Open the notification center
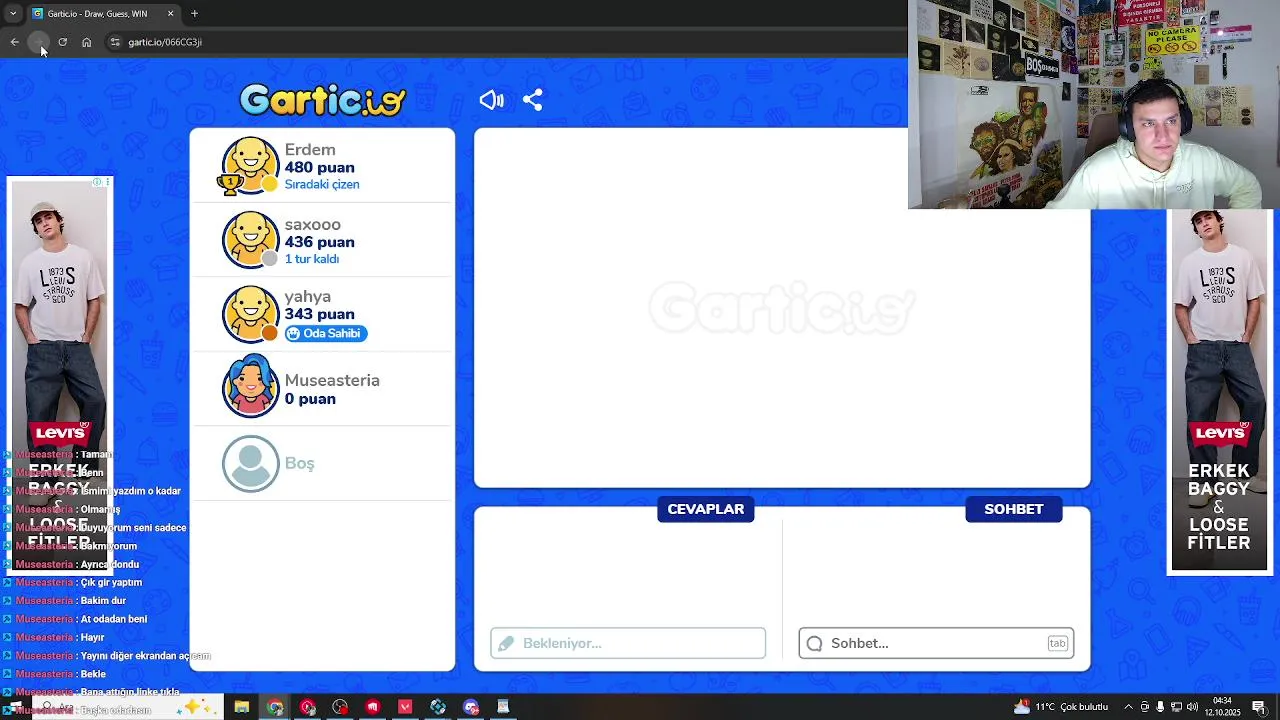This screenshot has height=720, width=1280. pos(1258,707)
